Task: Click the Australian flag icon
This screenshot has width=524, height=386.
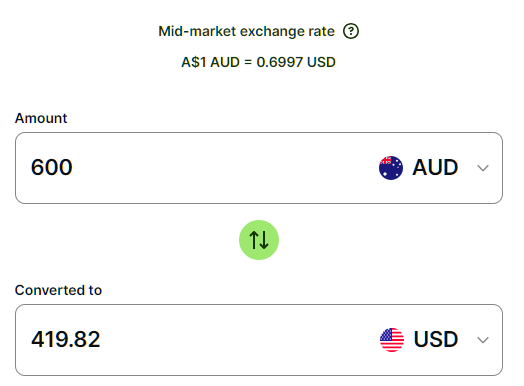Action: pyautogui.click(x=391, y=168)
